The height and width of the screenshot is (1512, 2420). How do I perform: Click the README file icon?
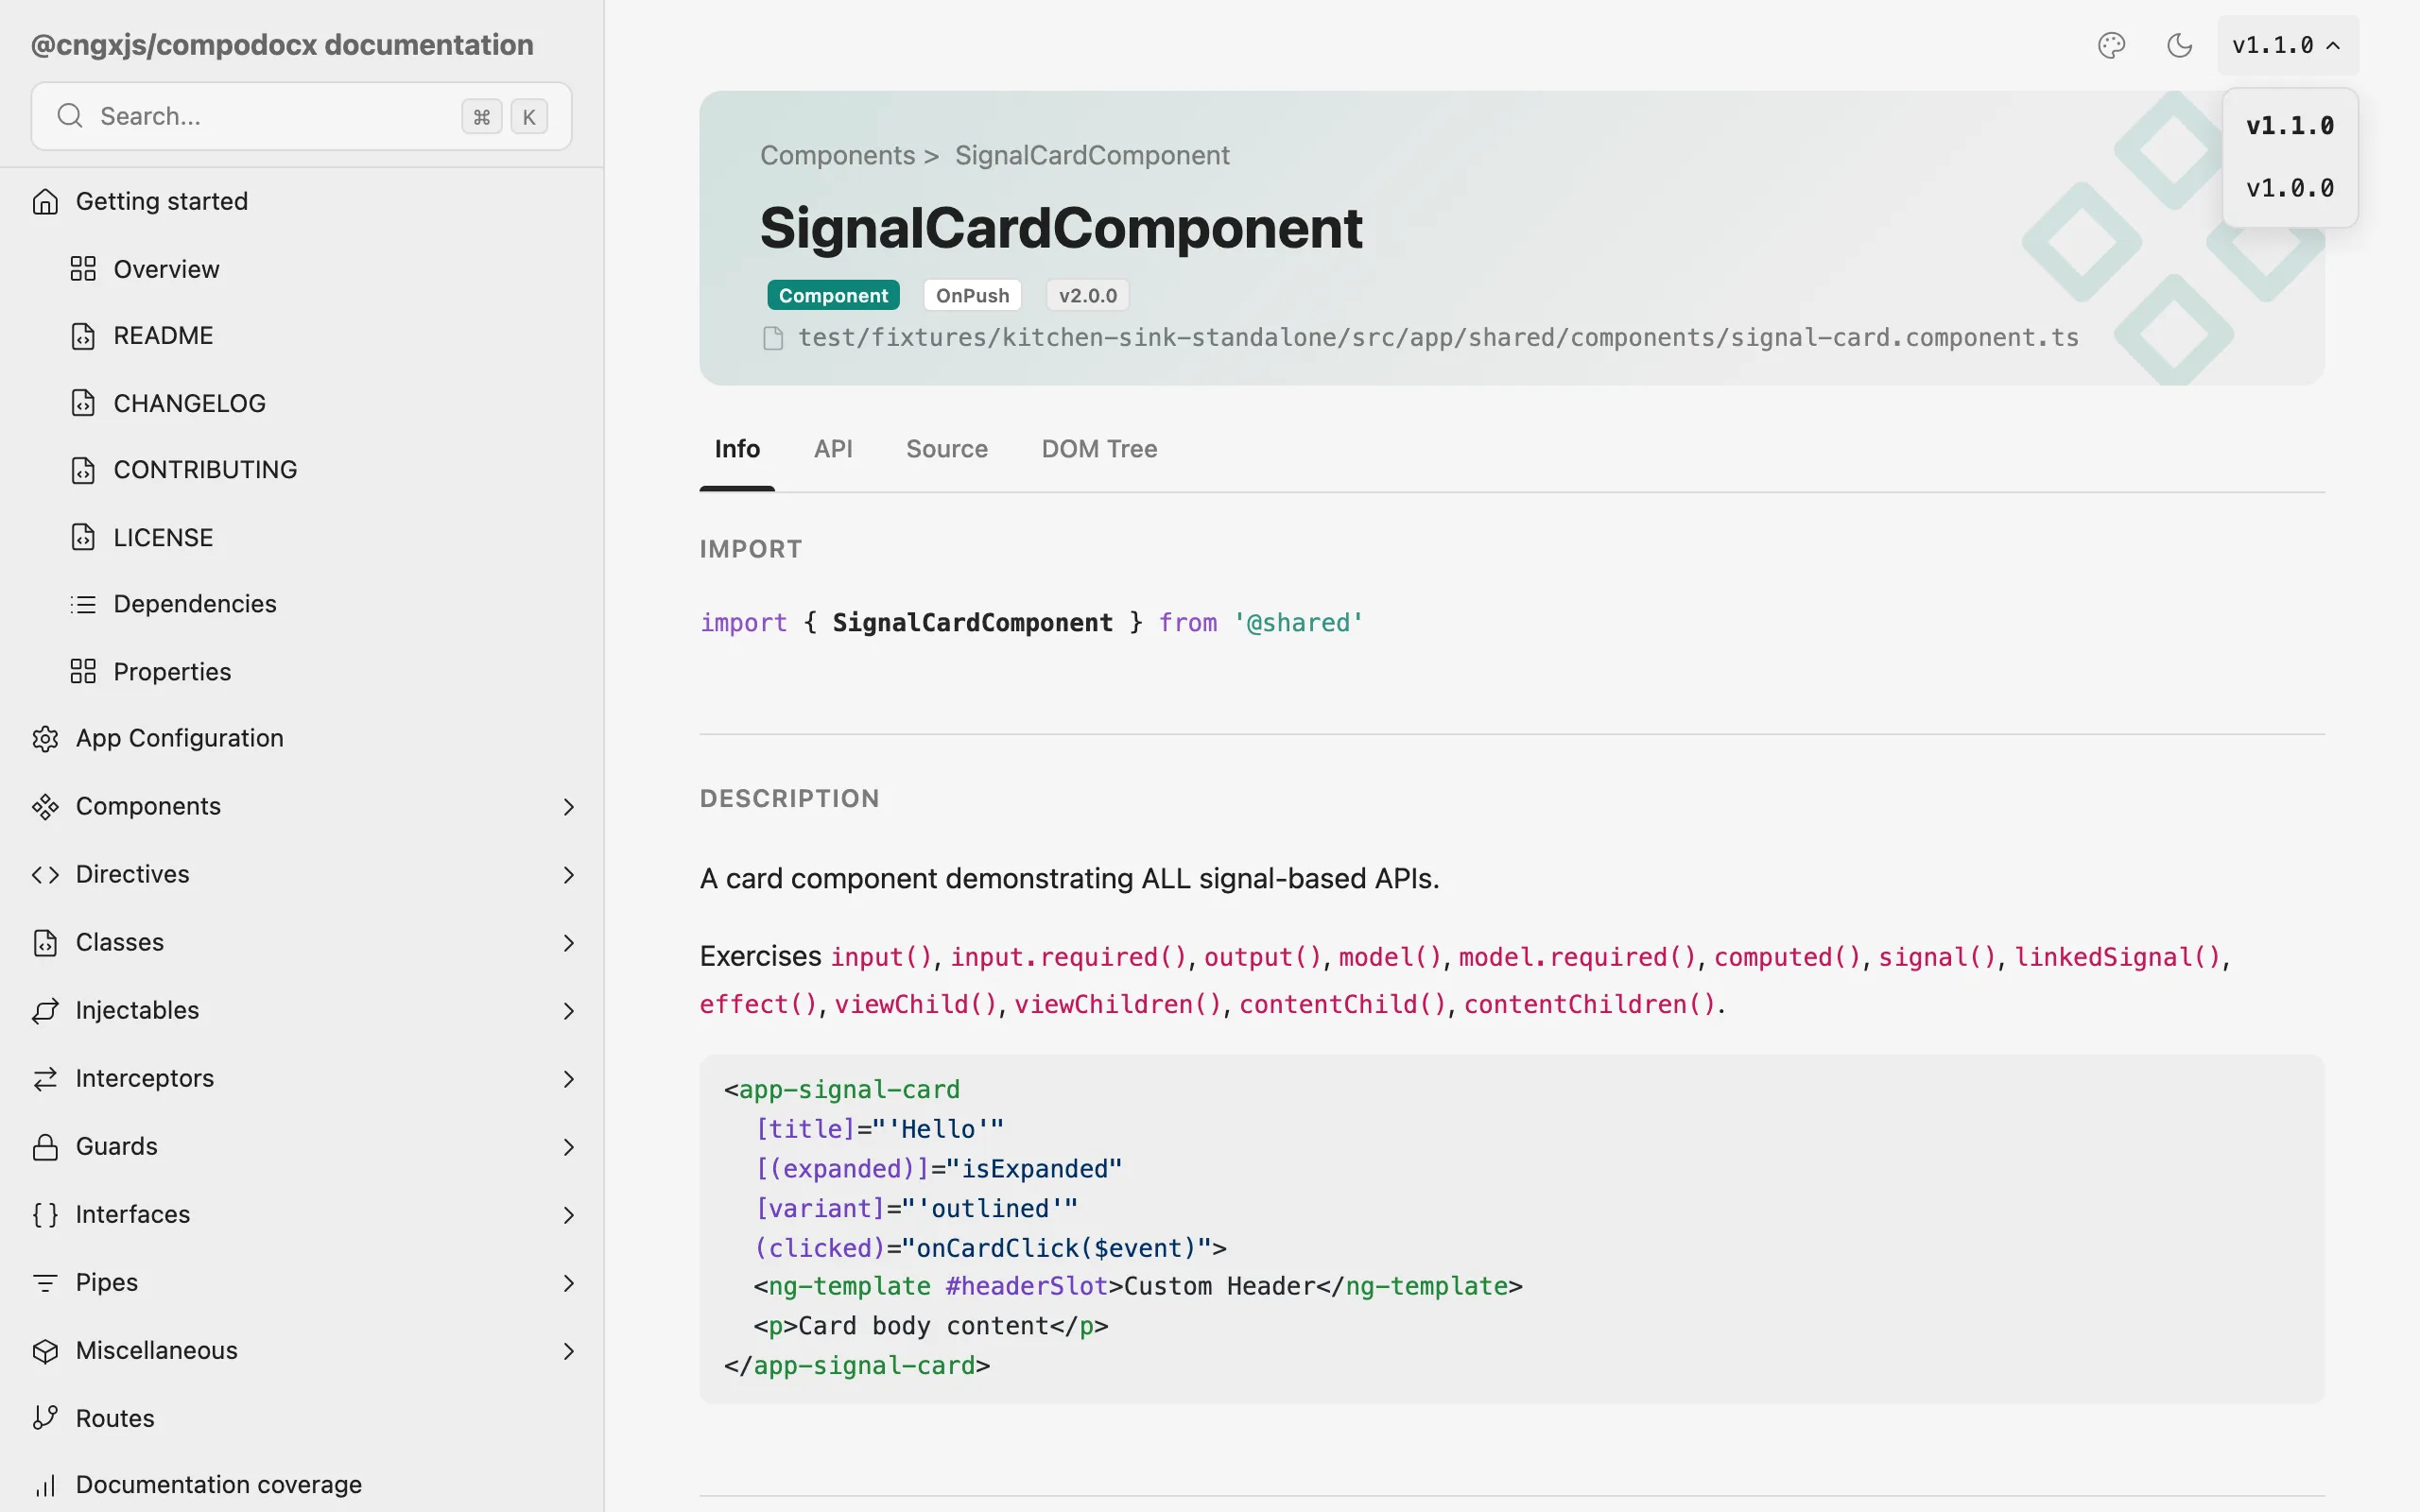click(83, 336)
